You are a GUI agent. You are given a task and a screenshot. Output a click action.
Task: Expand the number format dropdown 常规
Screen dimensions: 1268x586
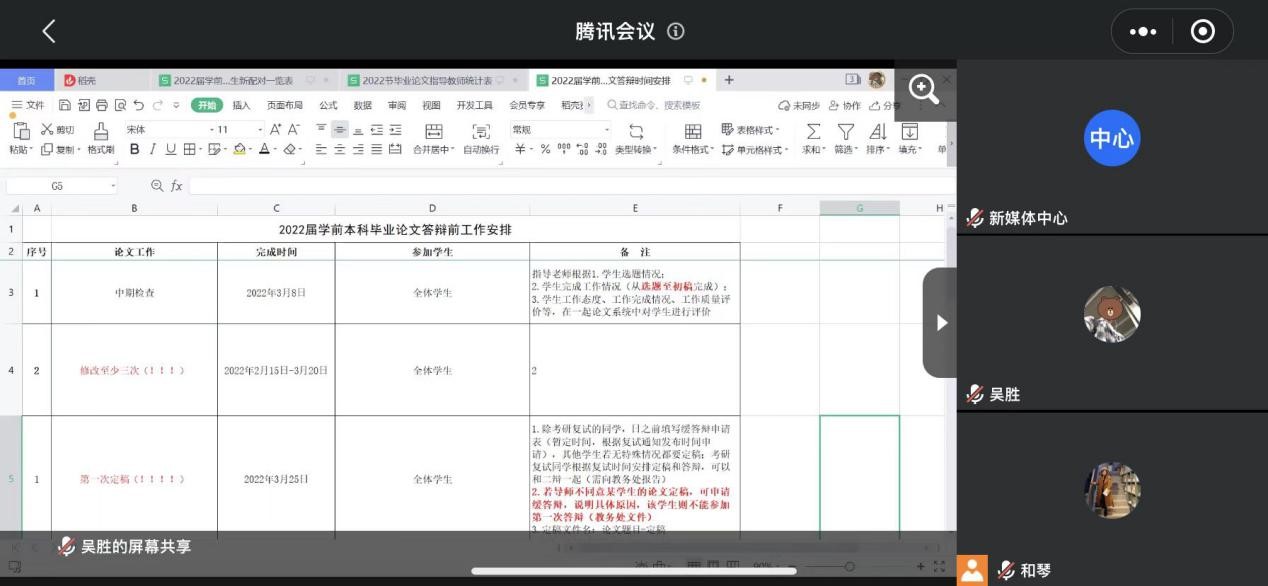coord(560,130)
